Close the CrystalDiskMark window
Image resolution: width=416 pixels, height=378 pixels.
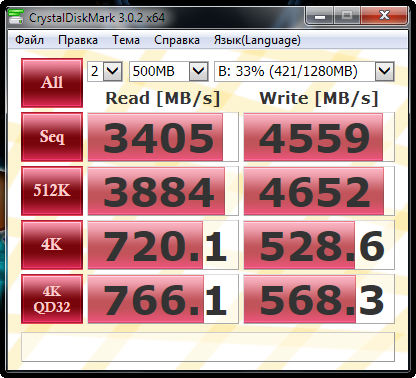coord(384,16)
